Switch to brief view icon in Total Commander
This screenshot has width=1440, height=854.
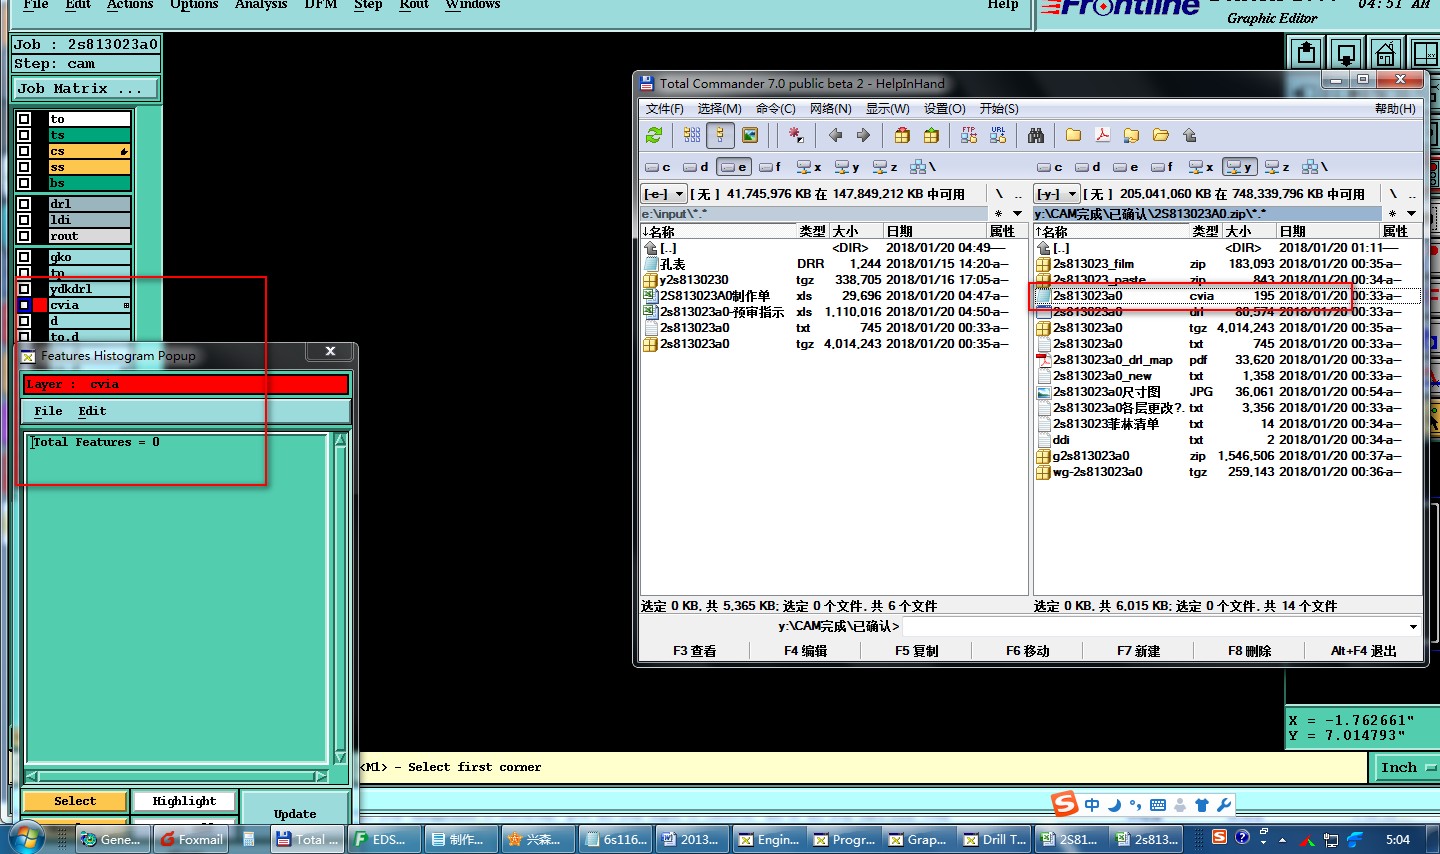pos(692,135)
